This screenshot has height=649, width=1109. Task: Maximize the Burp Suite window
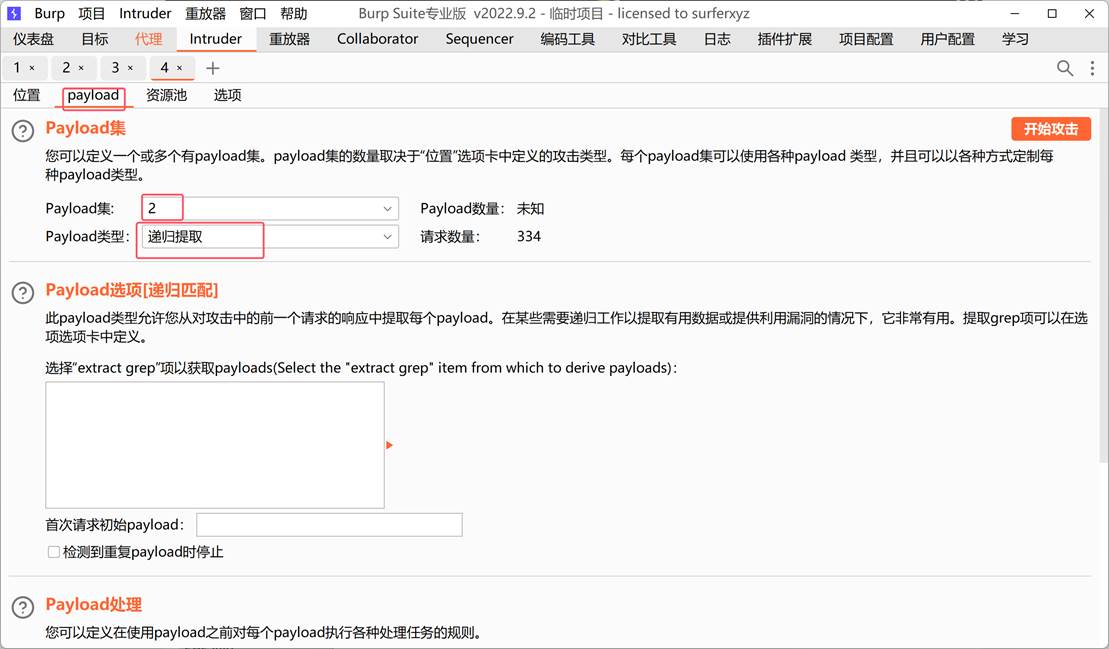point(1052,13)
